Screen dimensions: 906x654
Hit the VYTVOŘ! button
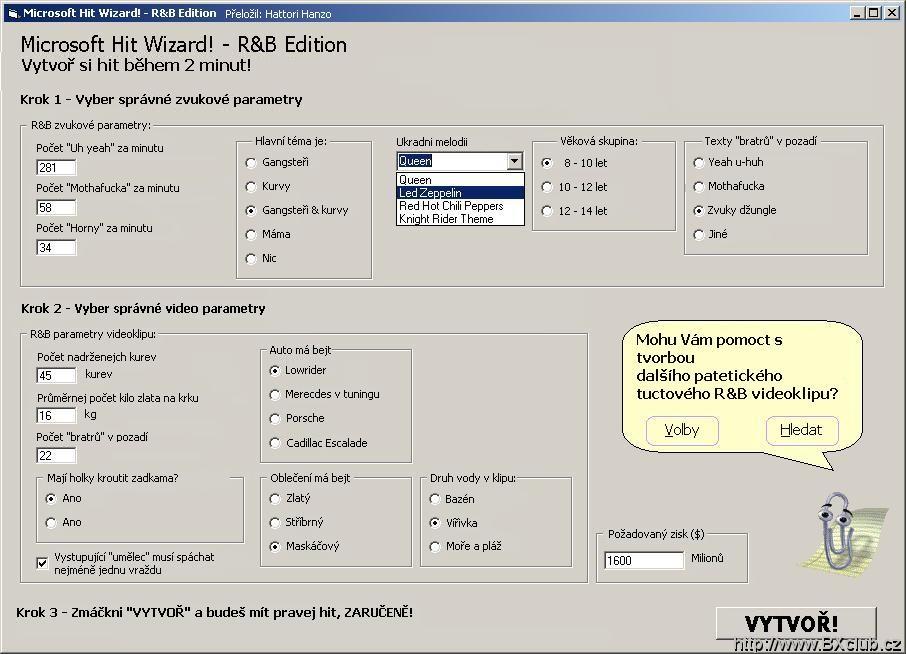[x=796, y=623]
